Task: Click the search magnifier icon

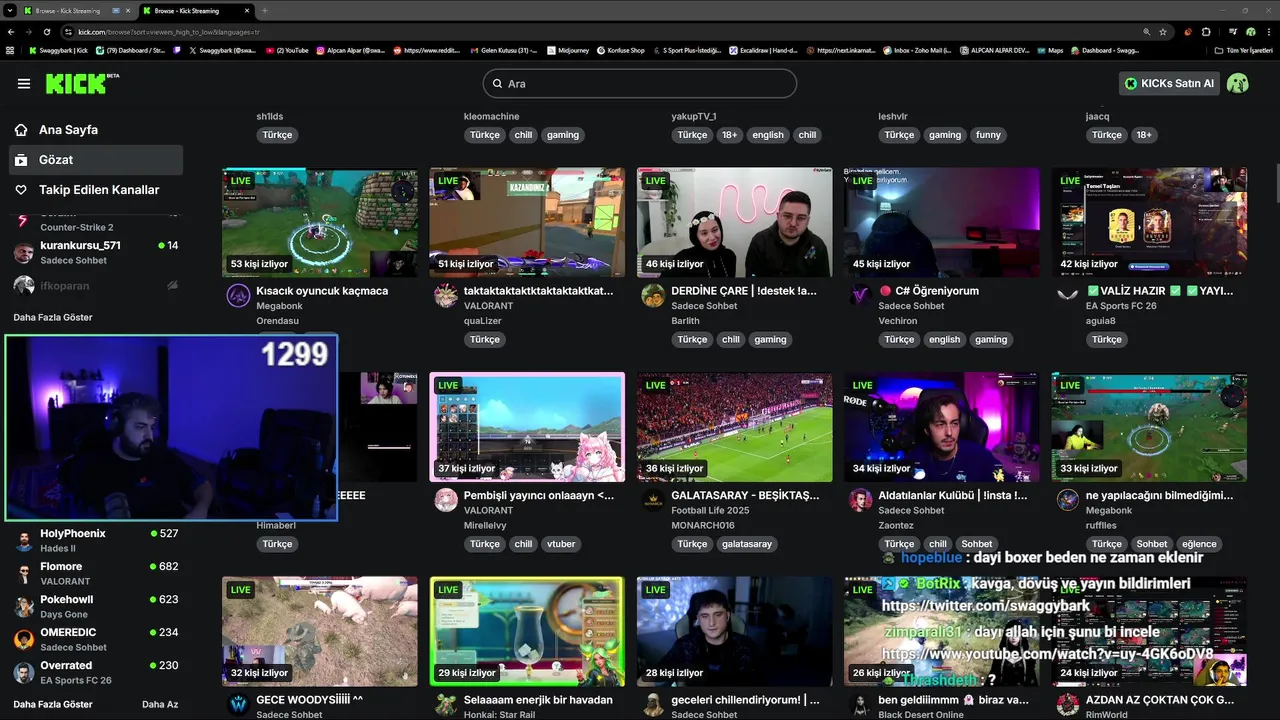Action: pyautogui.click(x=496, y=84)
